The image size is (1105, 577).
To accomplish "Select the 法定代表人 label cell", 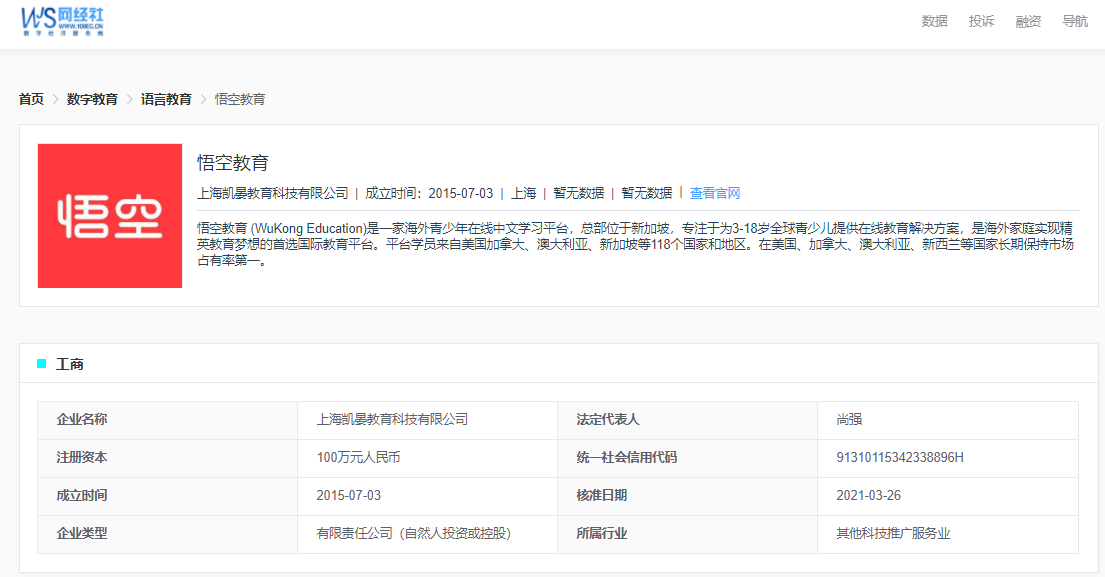I will coord(688,420).
